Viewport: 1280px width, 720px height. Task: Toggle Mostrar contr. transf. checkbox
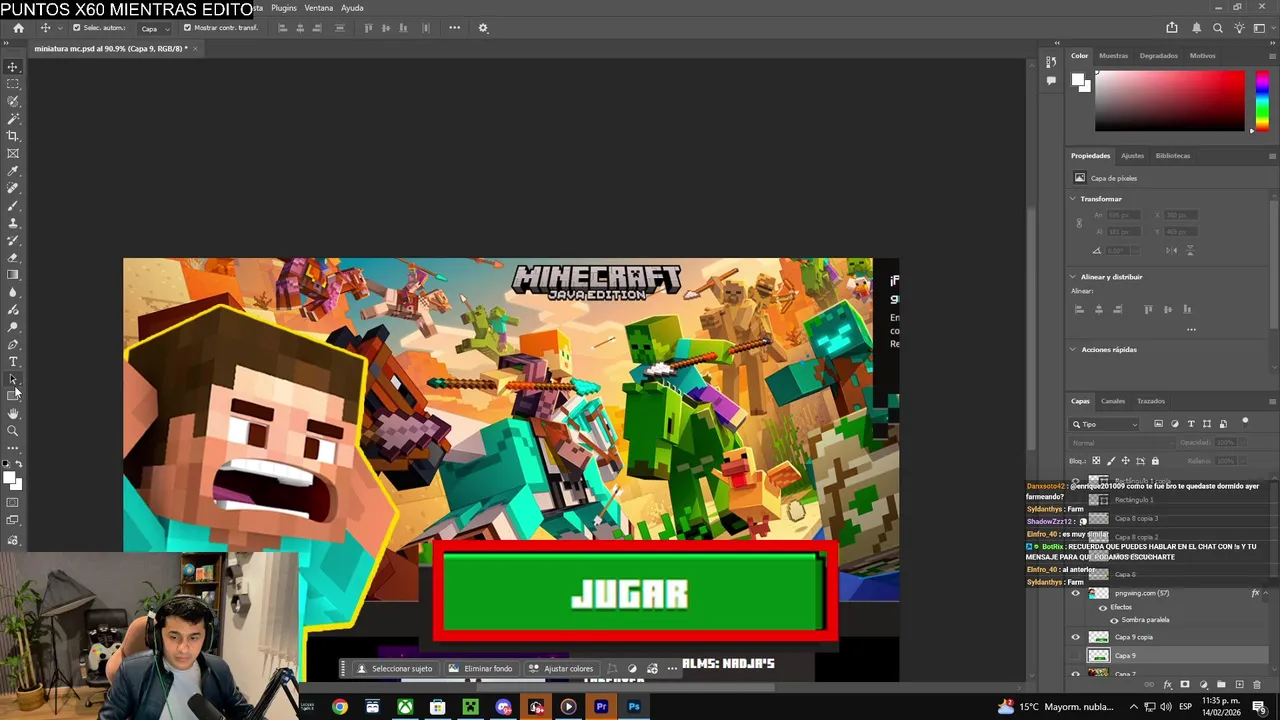(x=187, y=28)
